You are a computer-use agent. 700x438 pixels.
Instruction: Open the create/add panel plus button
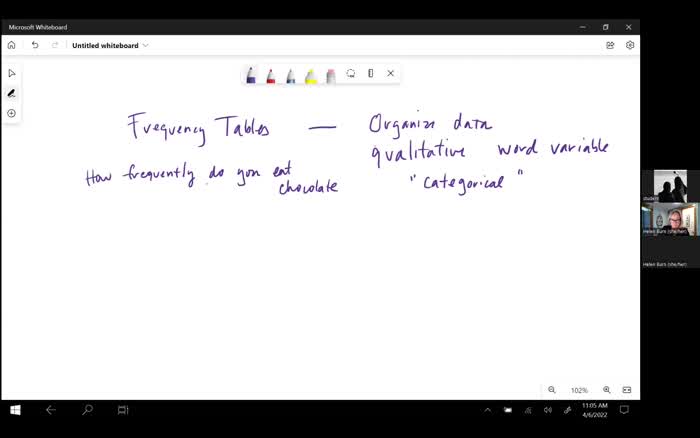click(x=12, y=113)
